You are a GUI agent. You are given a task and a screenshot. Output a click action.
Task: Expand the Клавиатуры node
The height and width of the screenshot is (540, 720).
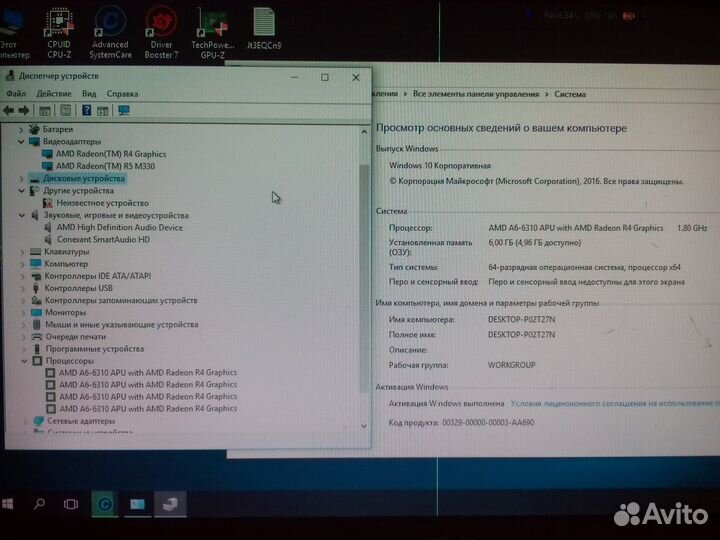coord(22,252)
